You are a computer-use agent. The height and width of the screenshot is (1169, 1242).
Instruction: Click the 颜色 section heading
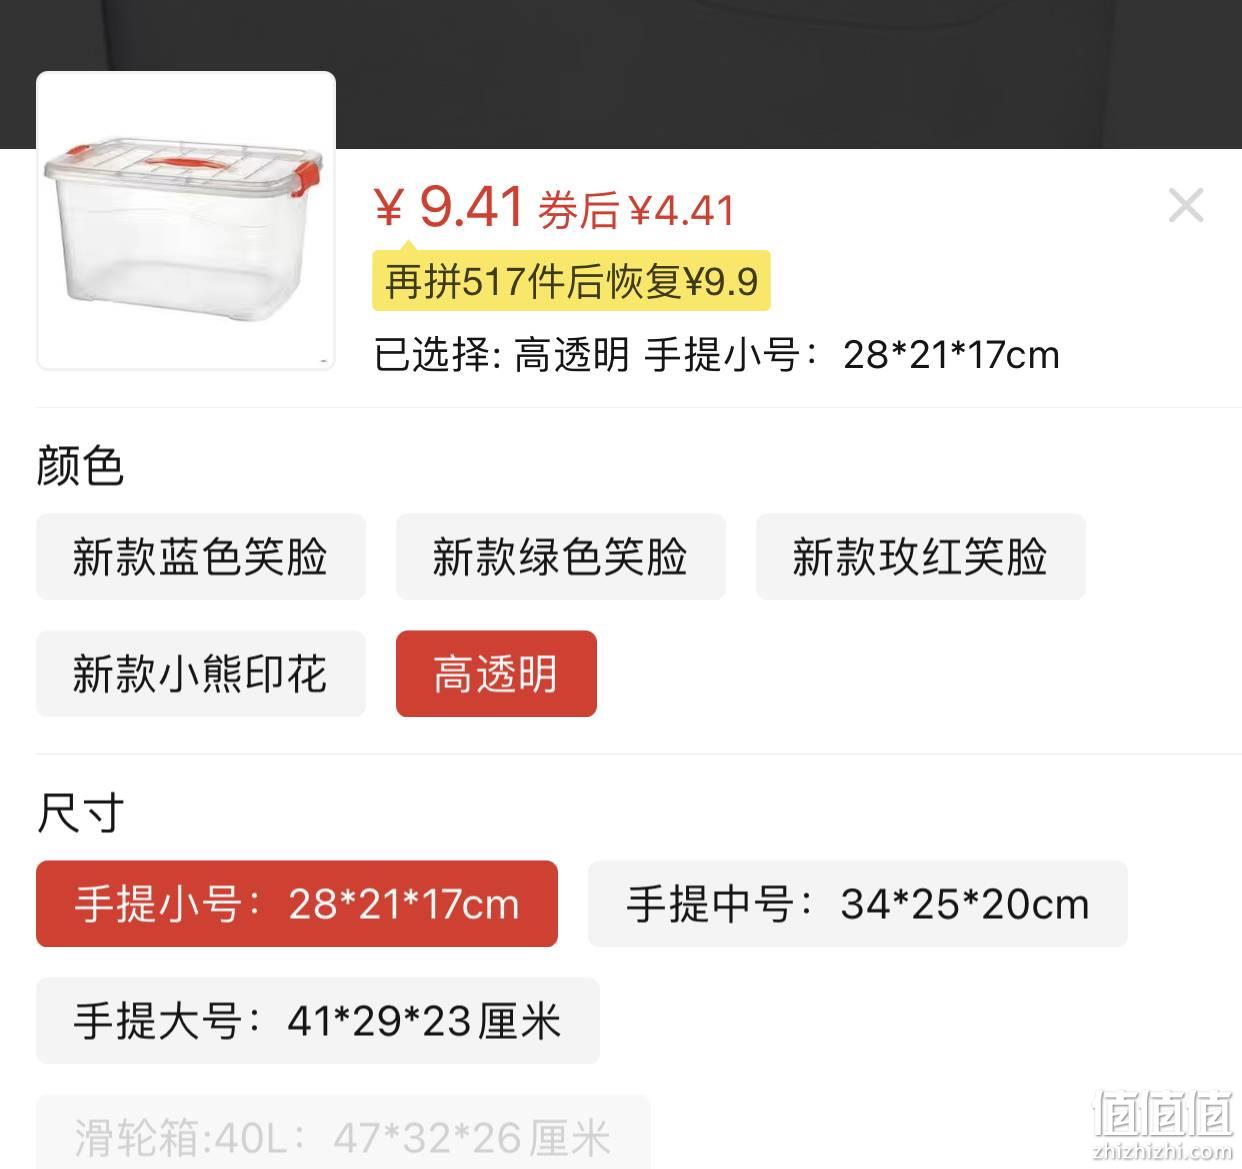click(x=80, y=466)
